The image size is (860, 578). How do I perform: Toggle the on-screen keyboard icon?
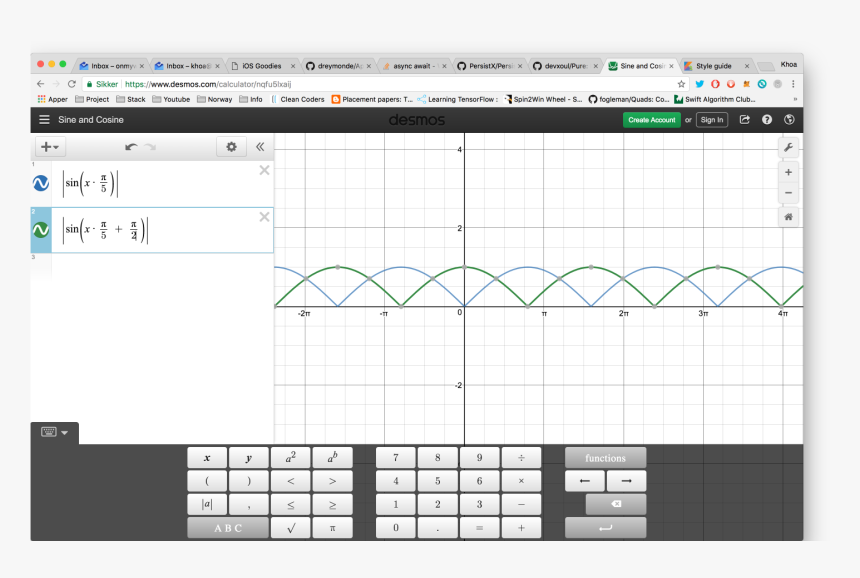coord(48,432)
